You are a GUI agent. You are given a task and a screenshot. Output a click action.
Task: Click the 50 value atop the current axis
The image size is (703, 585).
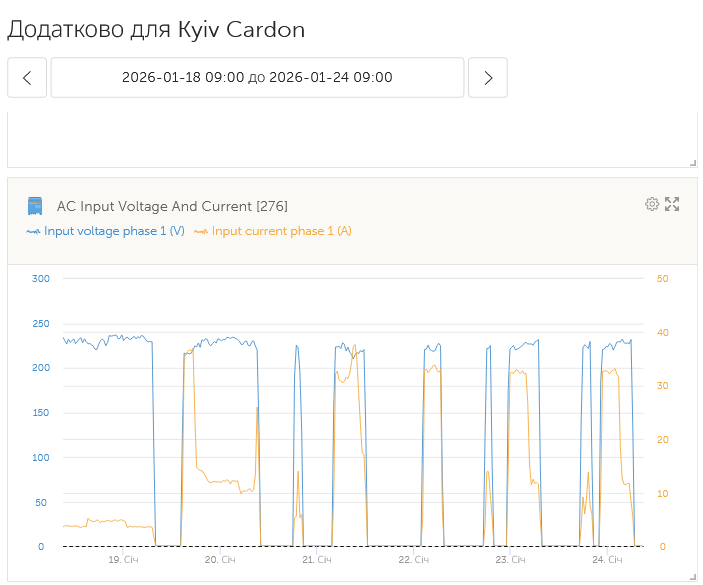tap(662, 278)
